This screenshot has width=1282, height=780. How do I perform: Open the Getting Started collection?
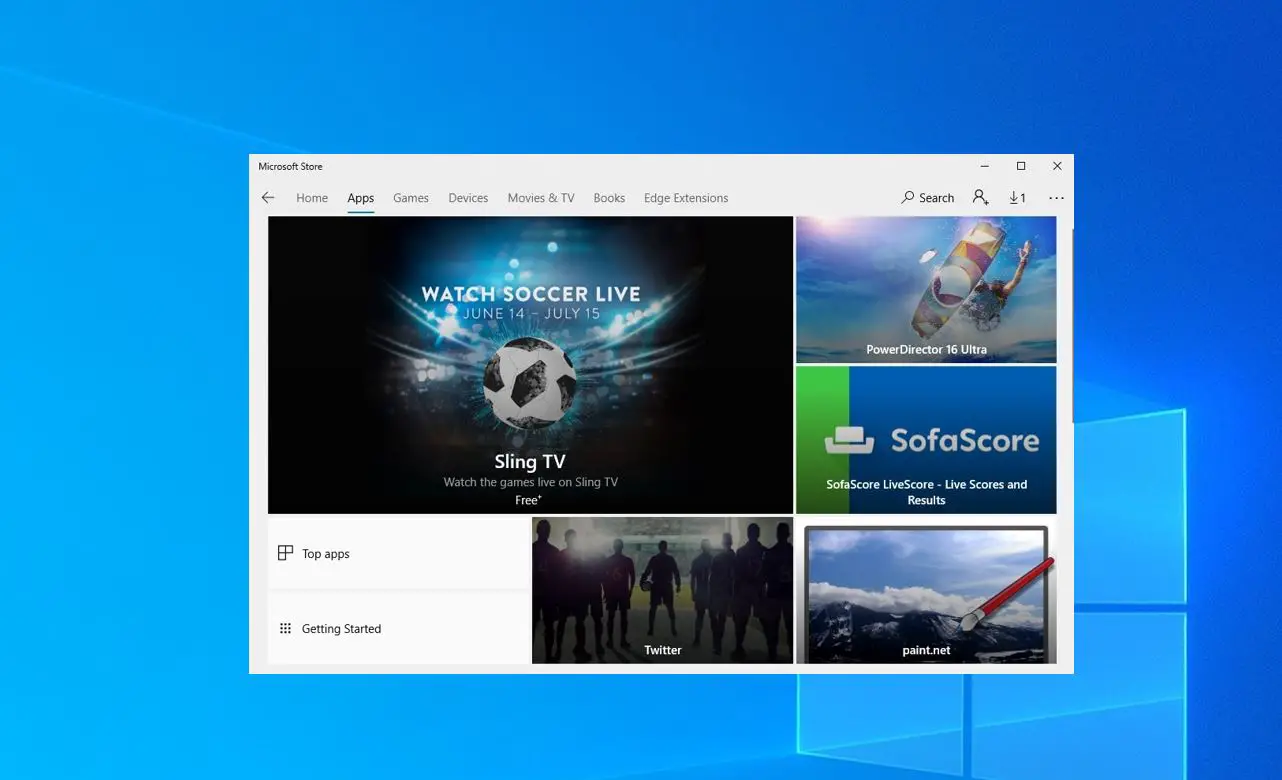click(398, 629)
